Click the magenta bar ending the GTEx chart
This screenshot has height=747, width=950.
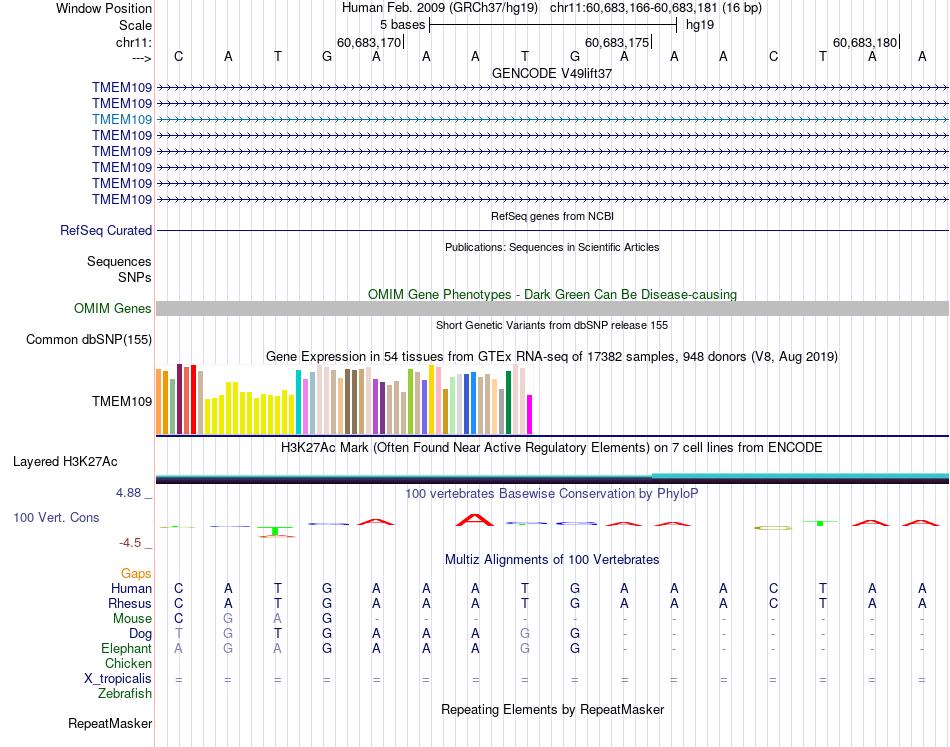(530, 414)
